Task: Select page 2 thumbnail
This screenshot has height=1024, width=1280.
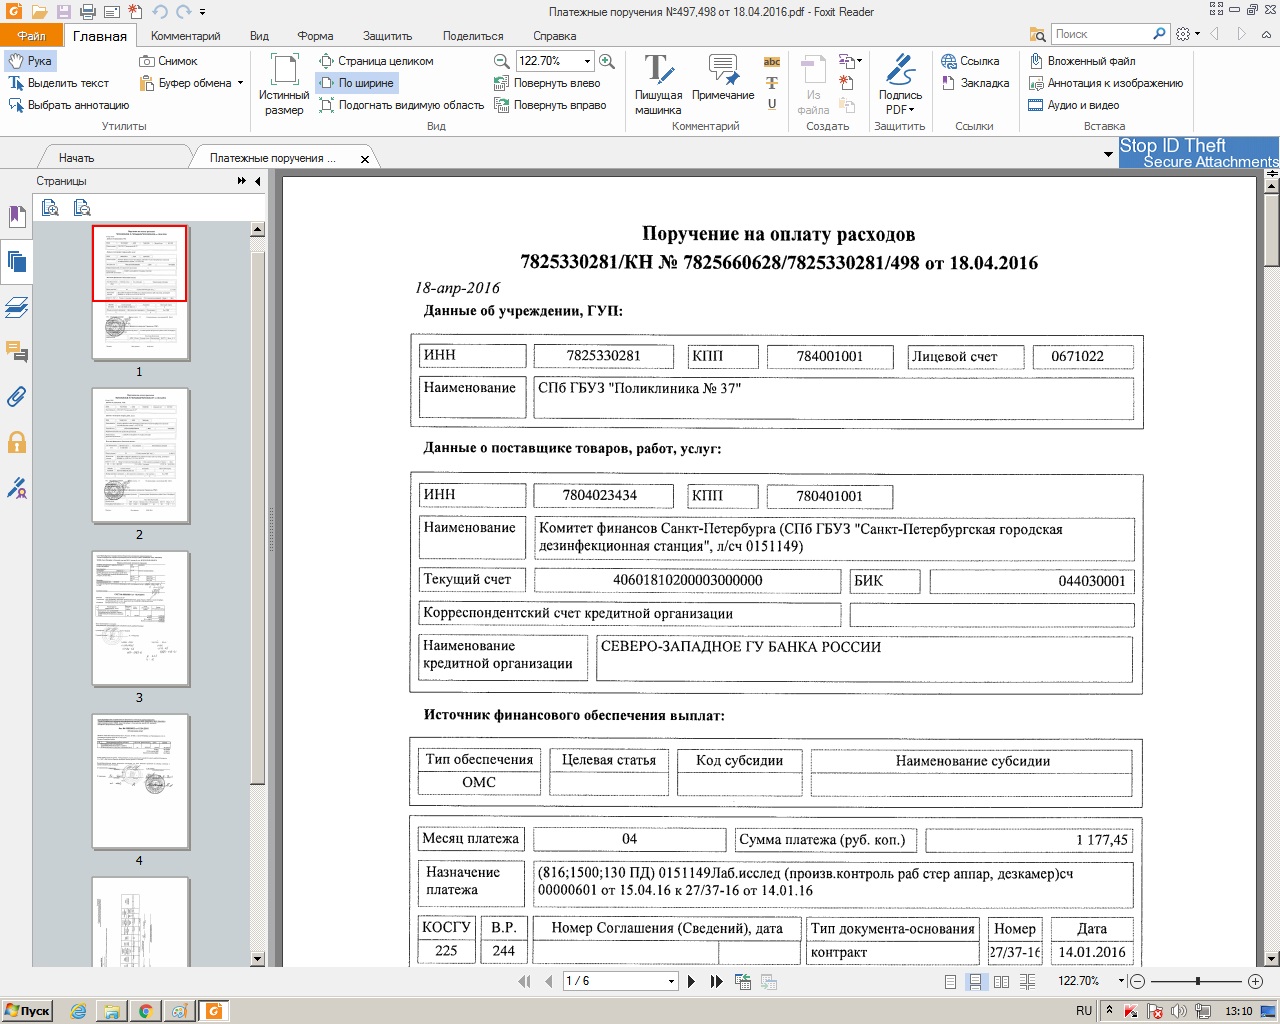Action: click(140, 456)
